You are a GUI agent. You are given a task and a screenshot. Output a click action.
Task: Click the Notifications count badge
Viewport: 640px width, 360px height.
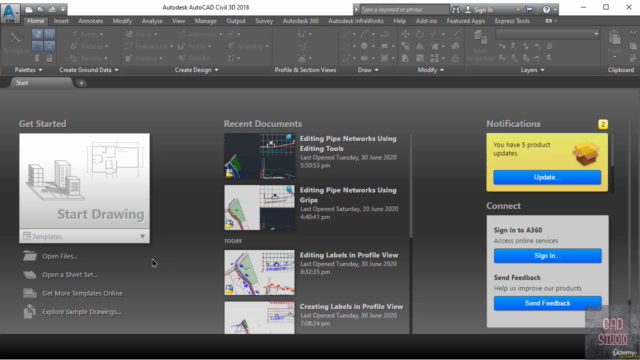click(x=603, y=124)
